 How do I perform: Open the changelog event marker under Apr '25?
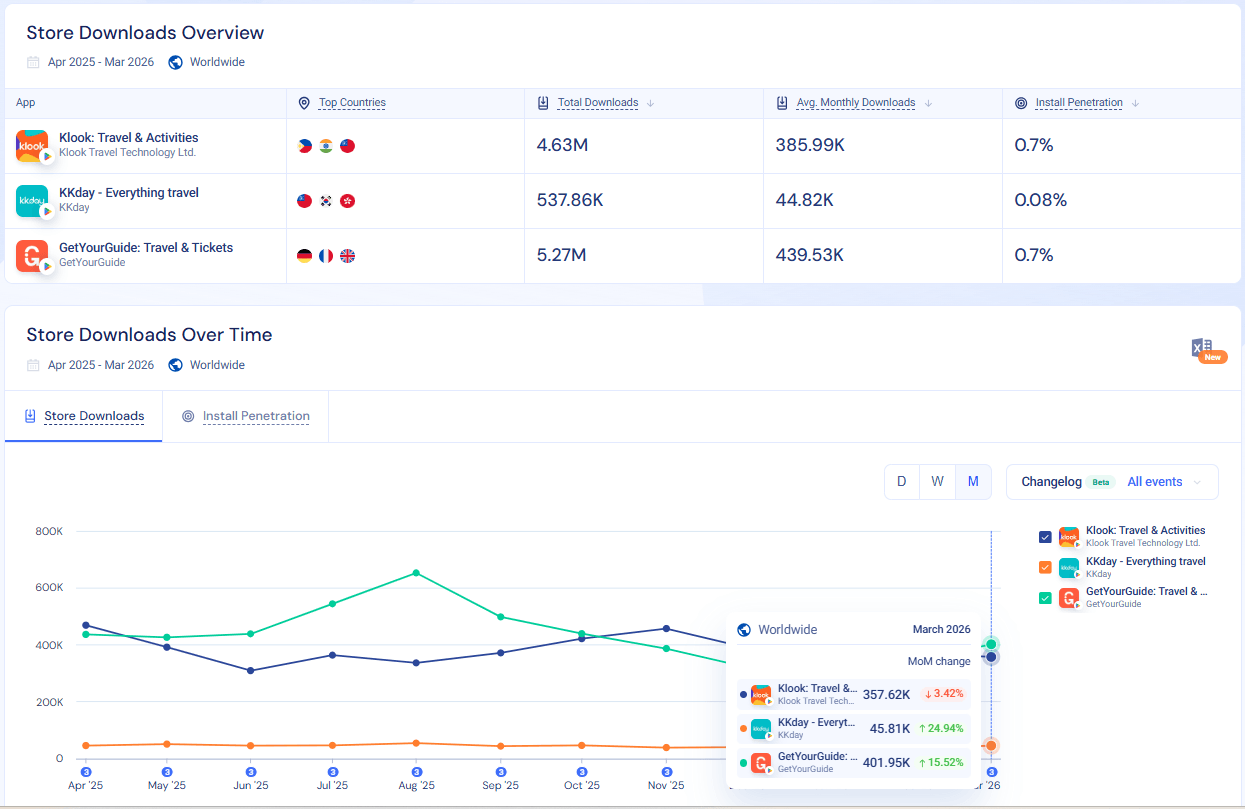[x=85, y=772]
